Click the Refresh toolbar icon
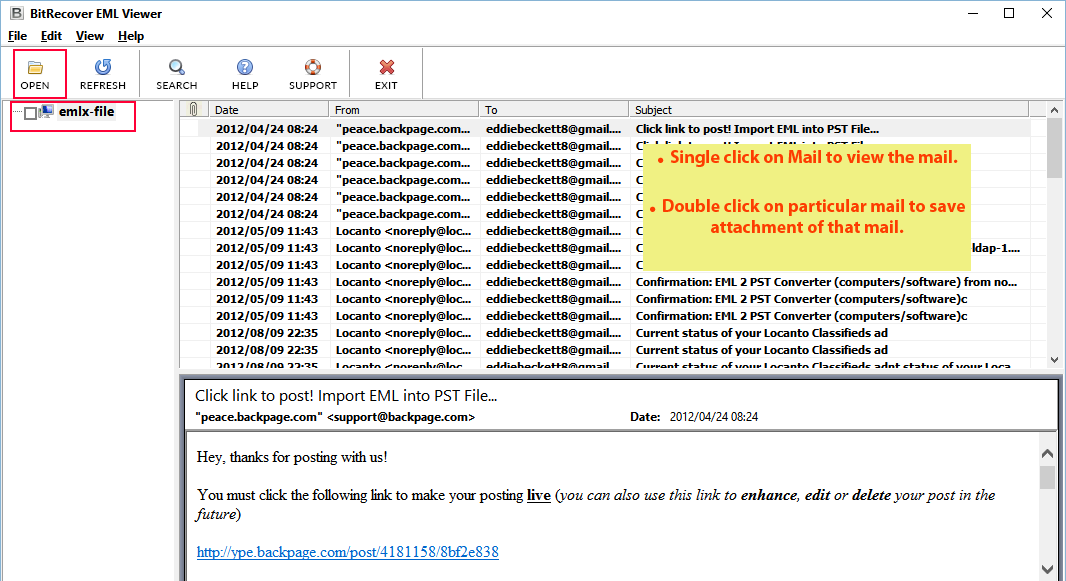 coord(103,67)
